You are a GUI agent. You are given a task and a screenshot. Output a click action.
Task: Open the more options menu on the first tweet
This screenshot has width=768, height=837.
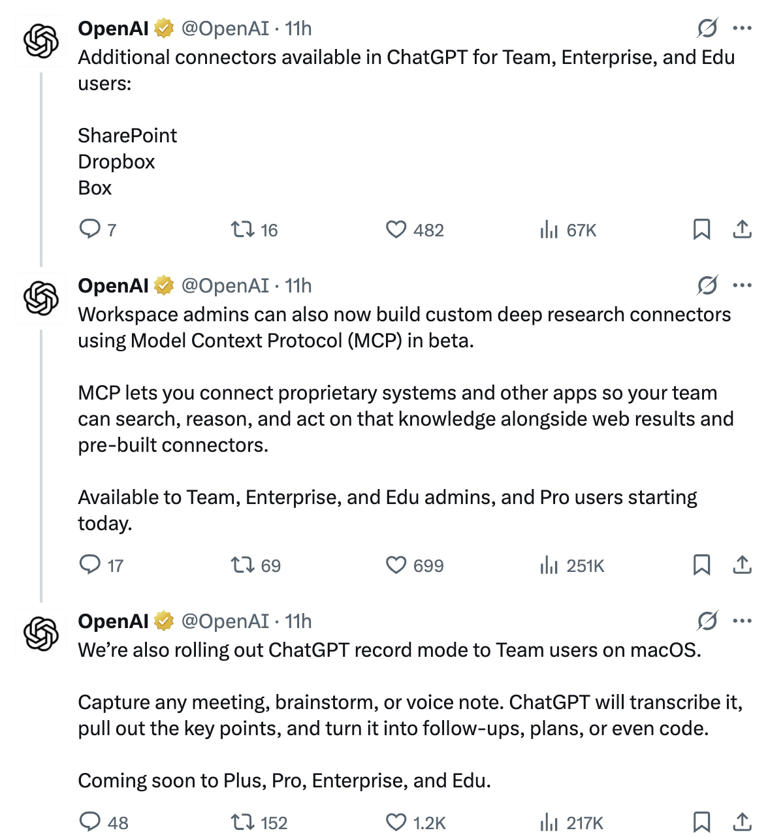click(x=743, y=27)
